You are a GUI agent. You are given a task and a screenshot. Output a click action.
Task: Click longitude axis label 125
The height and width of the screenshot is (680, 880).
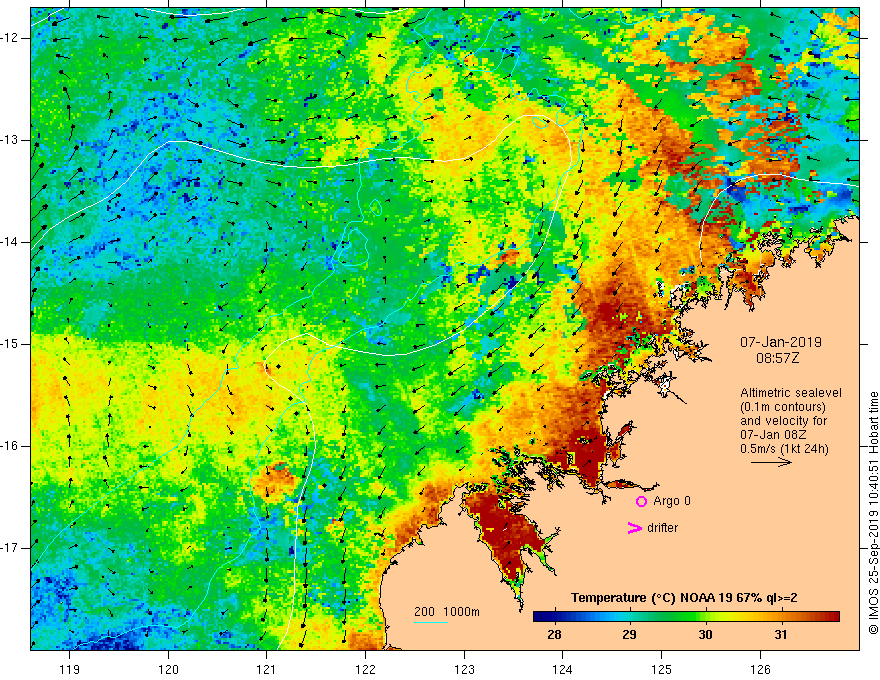(662, 669)
